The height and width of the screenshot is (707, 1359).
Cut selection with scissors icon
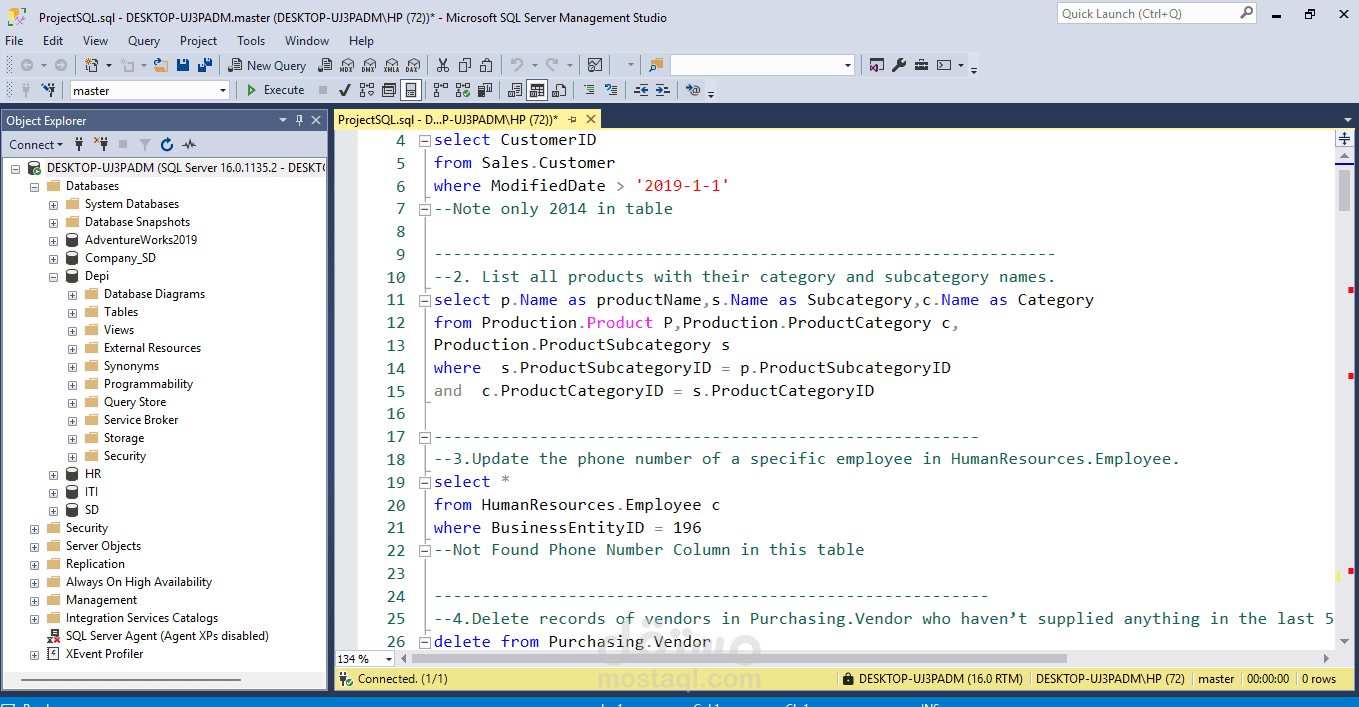point(443,65)
